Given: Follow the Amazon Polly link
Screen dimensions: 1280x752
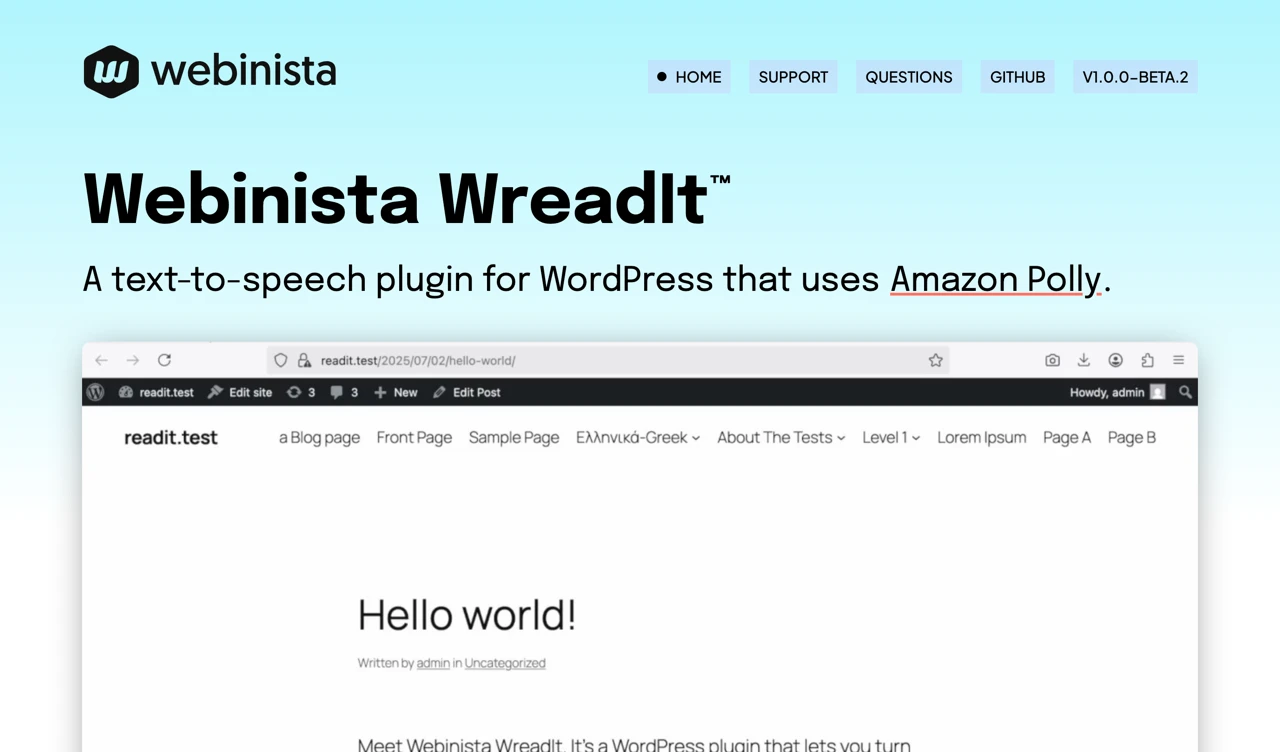Looking at the screenshot, I should pyautogui.click(x=996, y=280).
